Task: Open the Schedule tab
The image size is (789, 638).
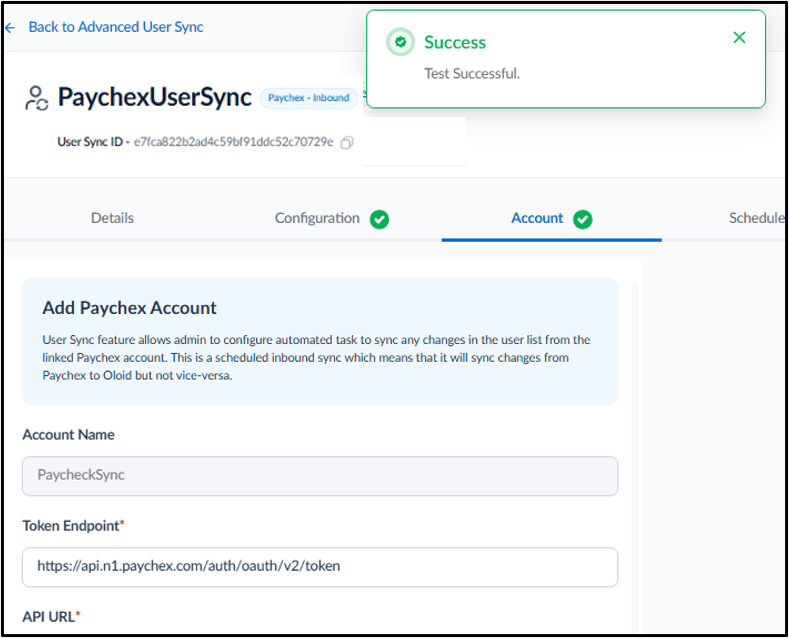Action: click(757, 218)
